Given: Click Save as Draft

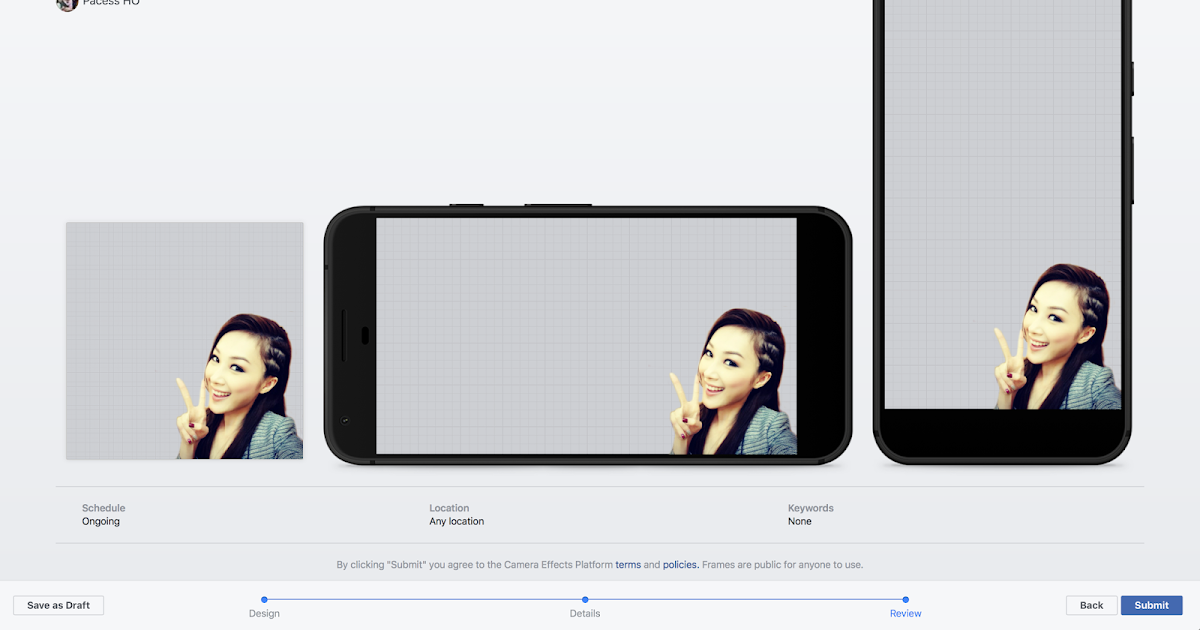Looking at the screenshot, I should [x=58, y=605].
